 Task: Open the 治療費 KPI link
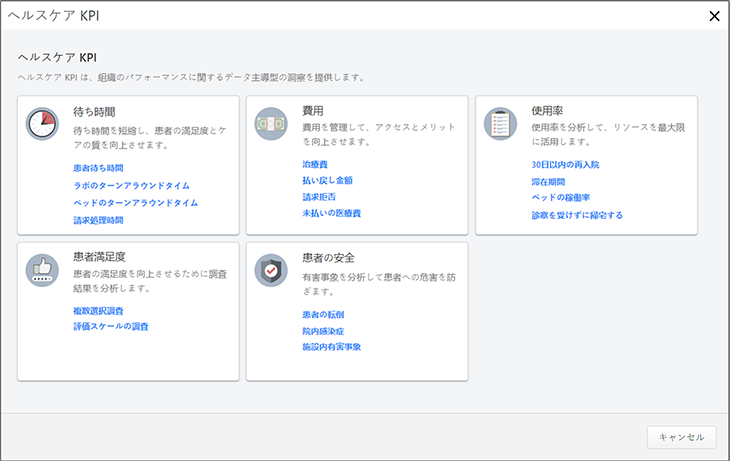[x=315, y=162]
